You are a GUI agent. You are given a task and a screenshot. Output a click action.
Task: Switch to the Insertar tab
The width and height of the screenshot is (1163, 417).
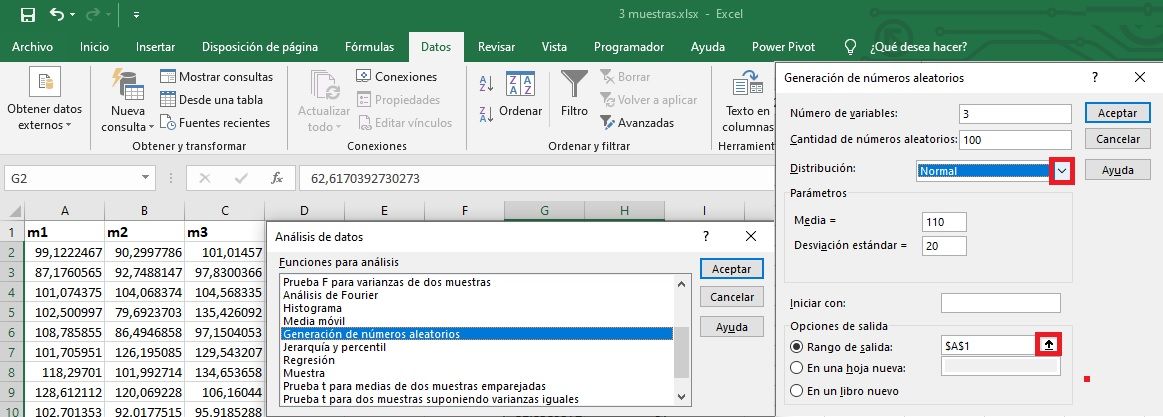tap(156, 47)
